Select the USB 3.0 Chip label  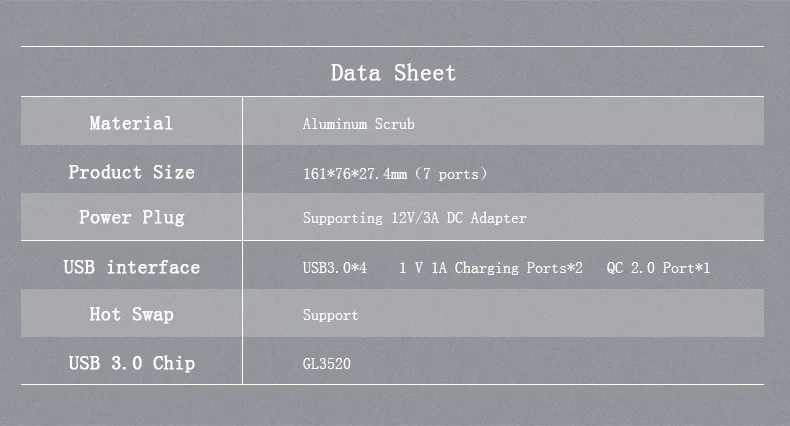[131, 363]
